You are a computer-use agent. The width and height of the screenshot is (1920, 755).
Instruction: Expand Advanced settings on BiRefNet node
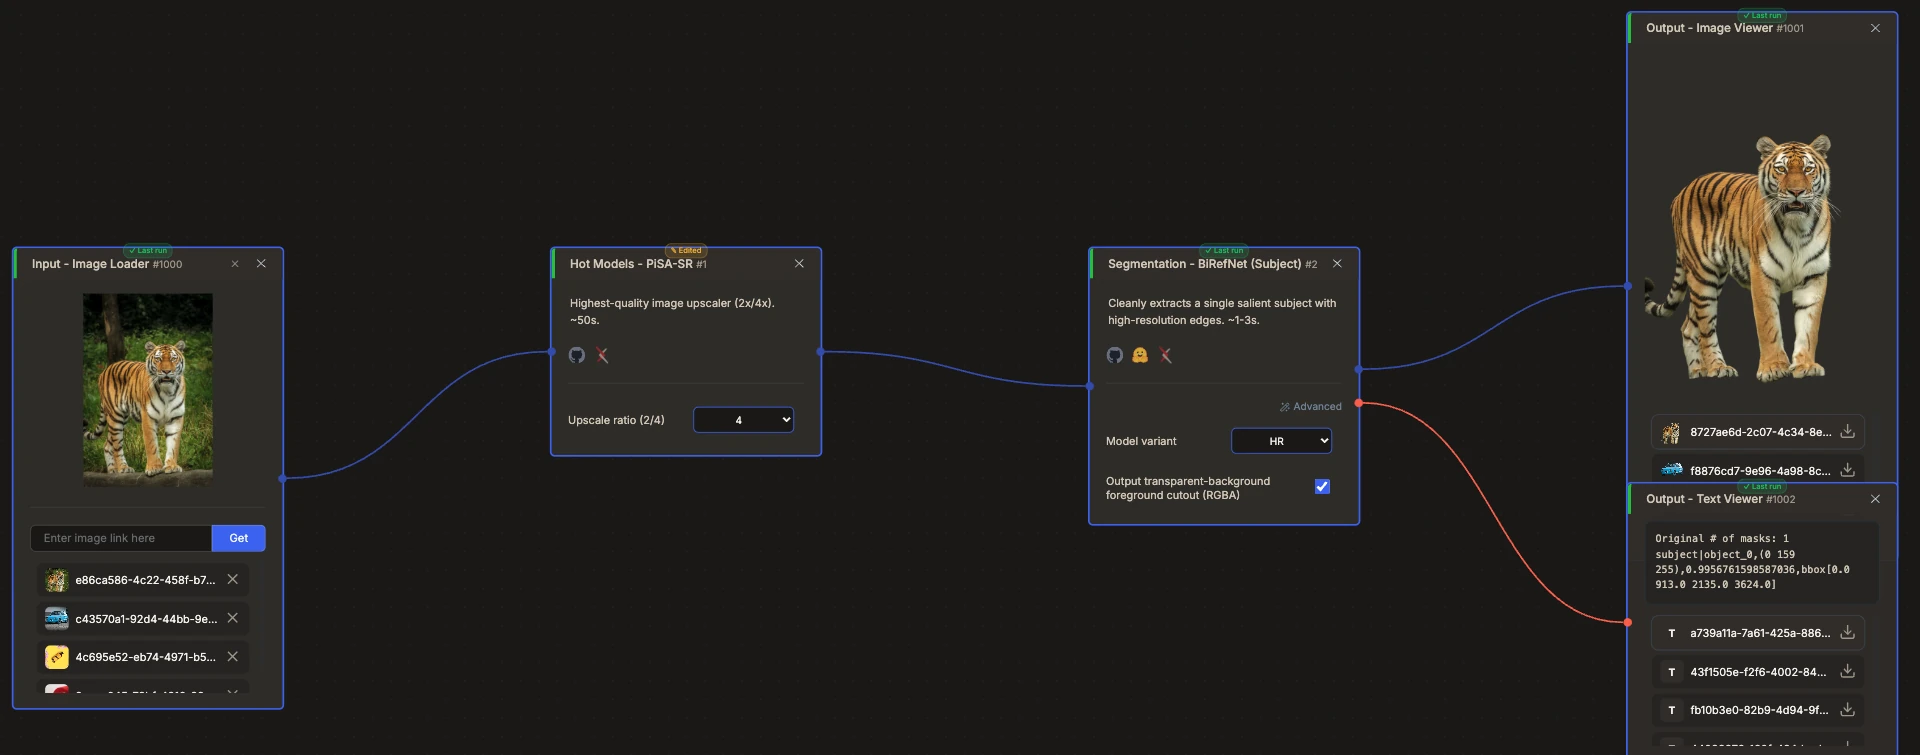pyautogui.click(x=1310, y=407)
